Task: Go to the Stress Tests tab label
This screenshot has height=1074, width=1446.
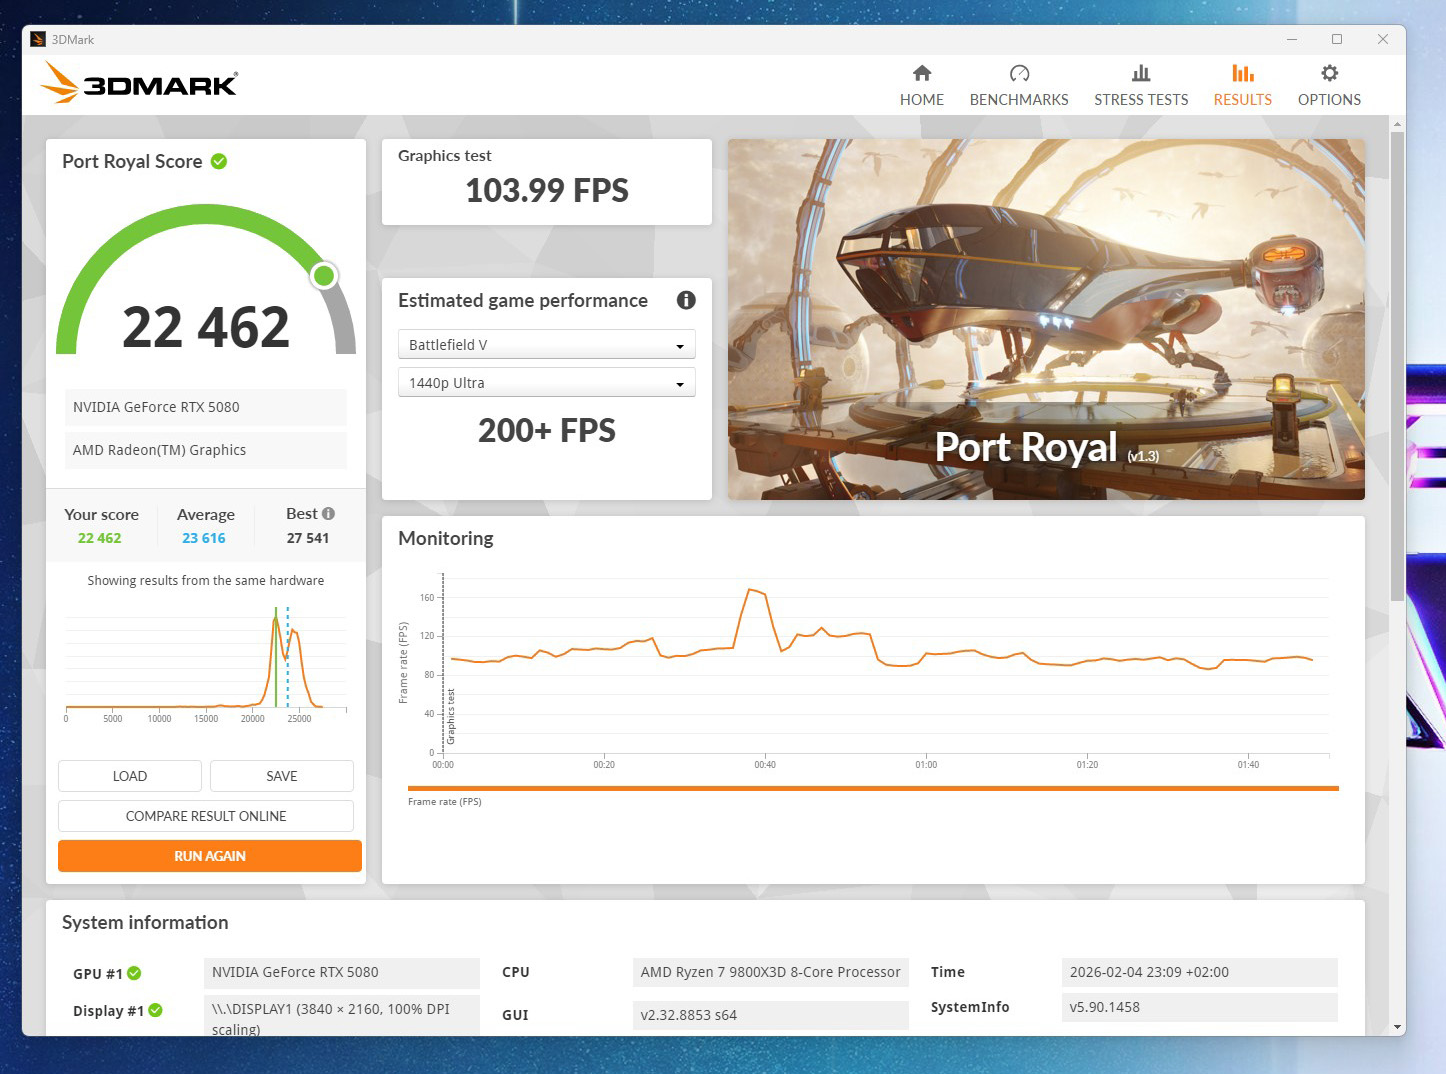Action: [x=1141, y=99]
